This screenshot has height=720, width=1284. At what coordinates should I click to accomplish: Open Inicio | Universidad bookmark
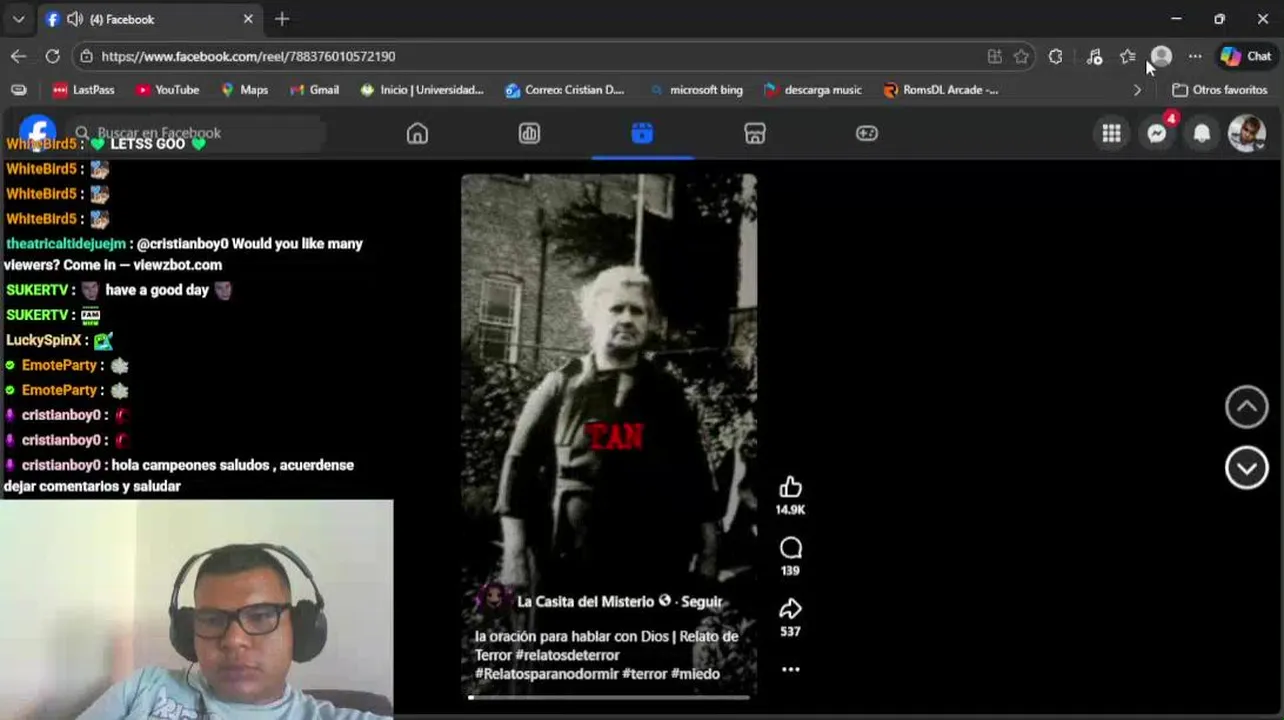[422, 90]
